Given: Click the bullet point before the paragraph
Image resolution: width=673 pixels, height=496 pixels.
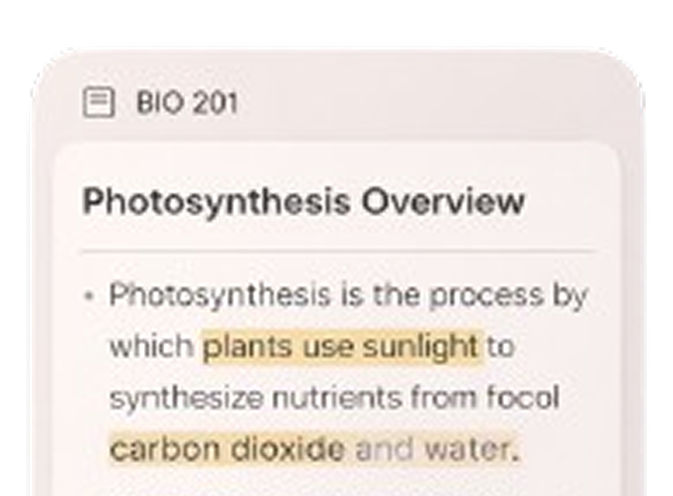Looking at the screenshot, I should (90, 297).
